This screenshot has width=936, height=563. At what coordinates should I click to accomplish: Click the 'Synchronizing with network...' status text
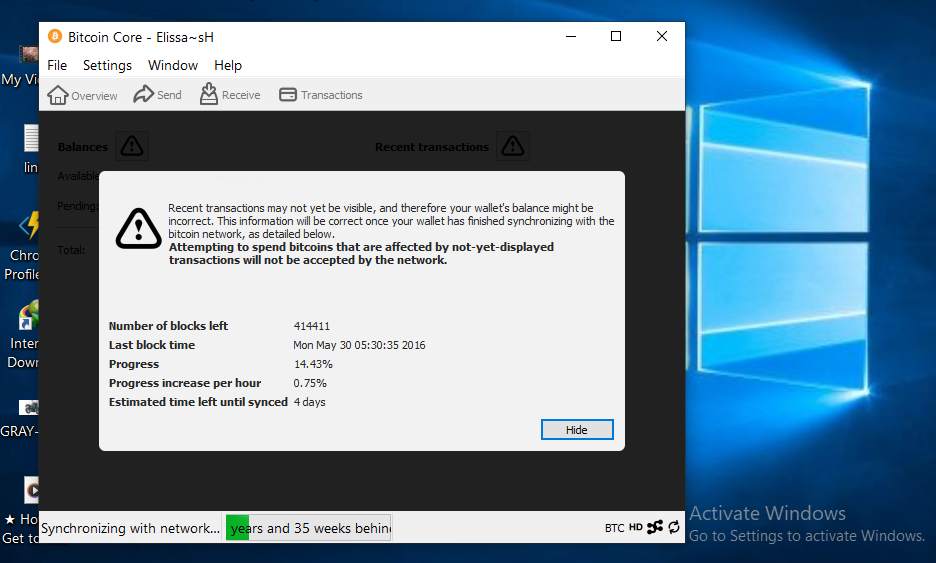point(130,528)
